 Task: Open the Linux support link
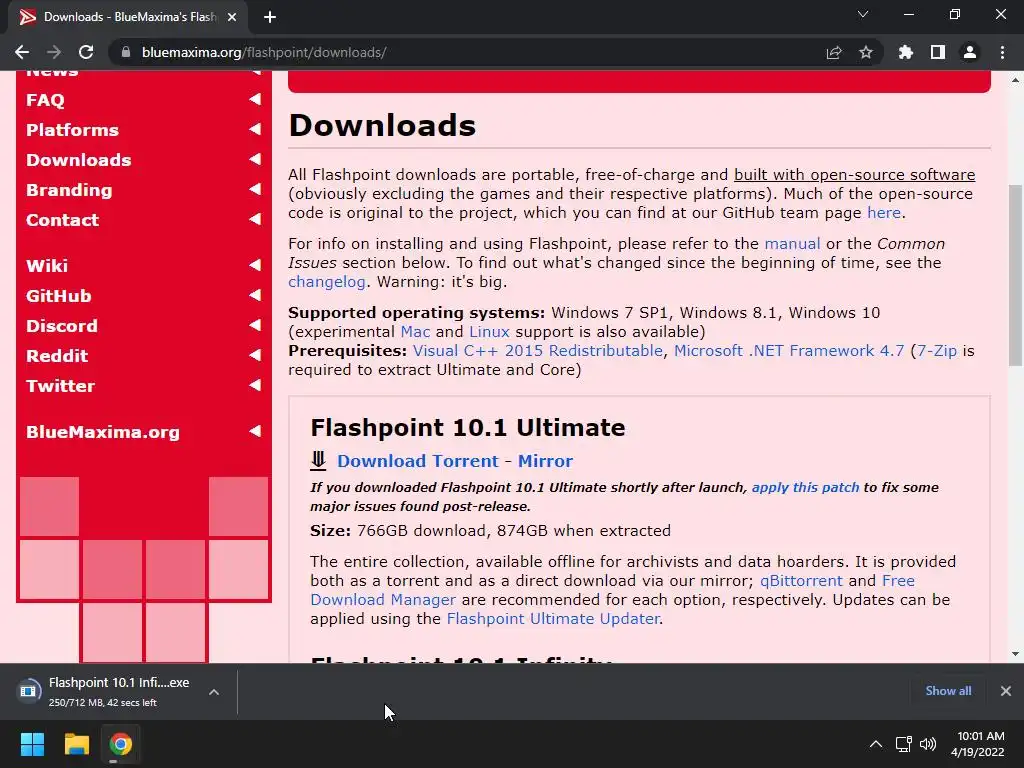coord(489,332)
